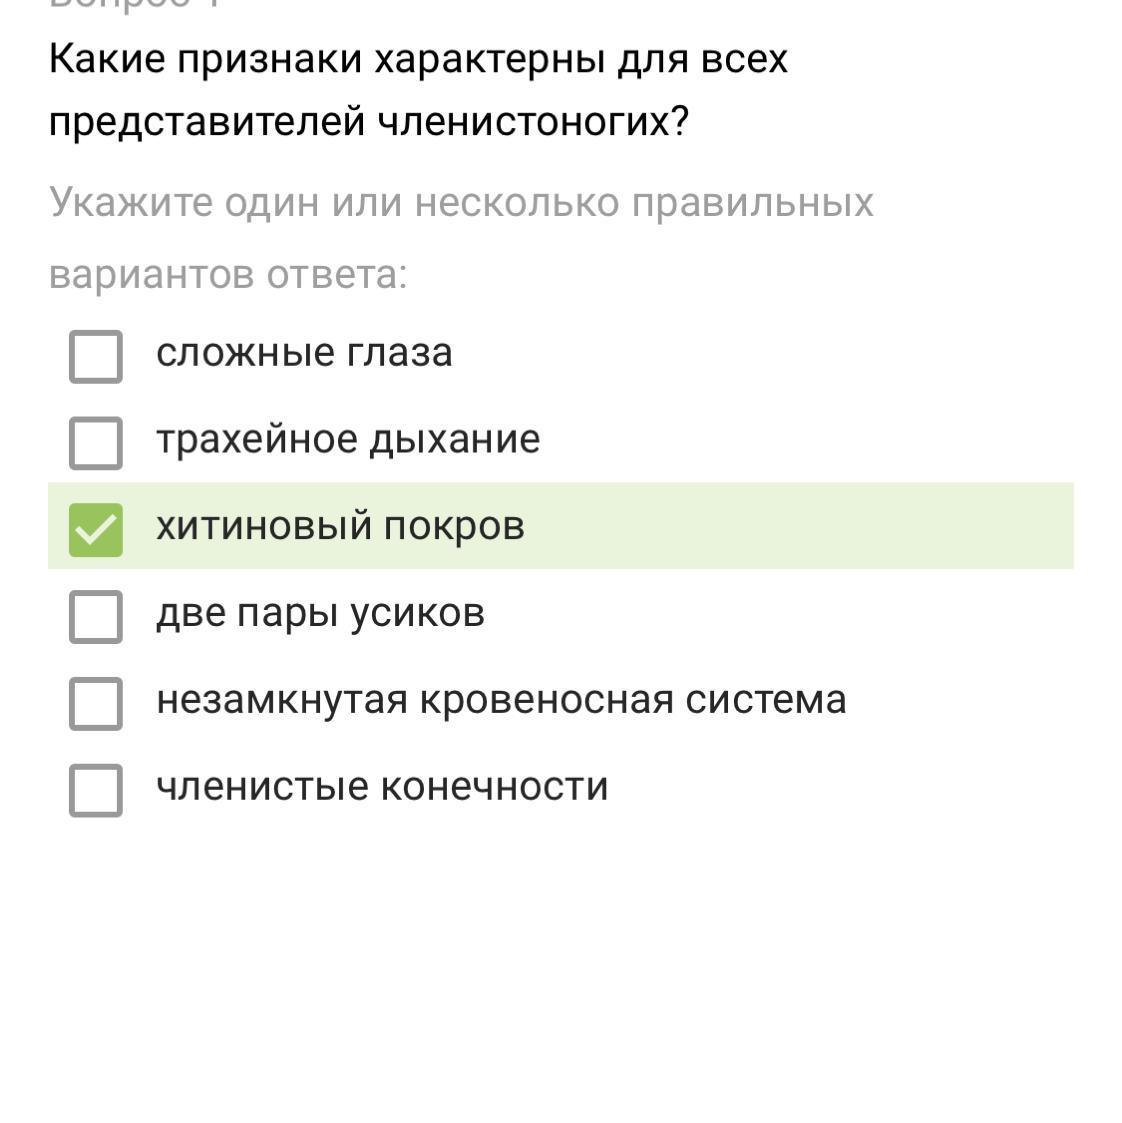Tick the 'трахейное дыхание' checkbox
The image size is (1122, 1123).
[96, 443]
